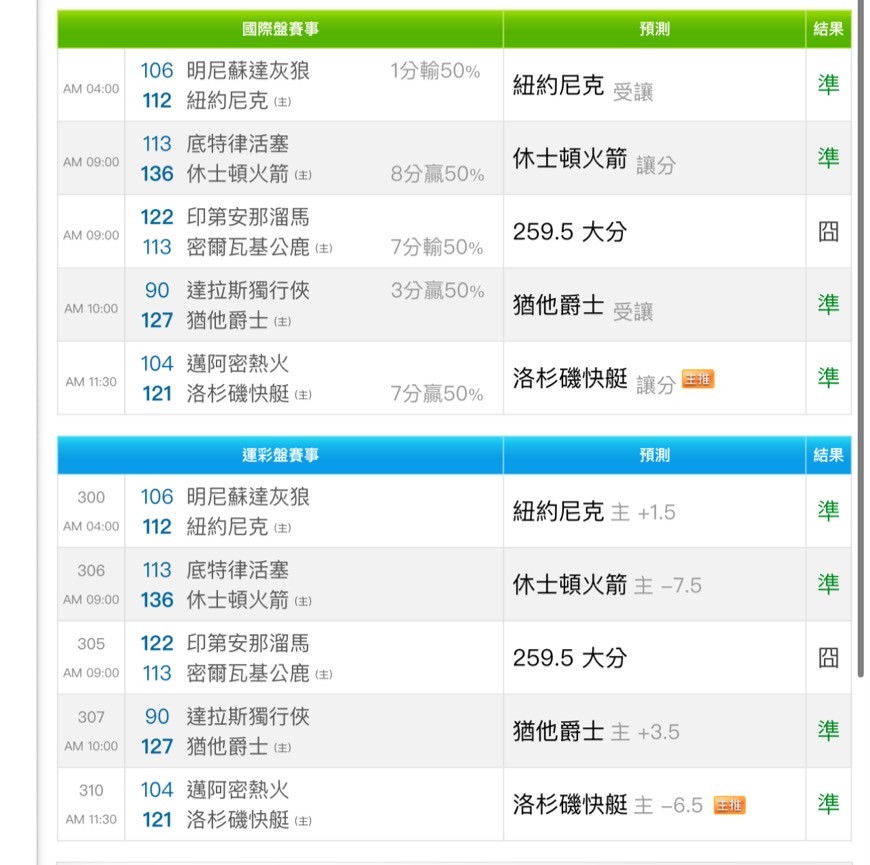The image size is (870, 865).
Task: Click the 預測 header in the blue table
Action: [655, 455]
